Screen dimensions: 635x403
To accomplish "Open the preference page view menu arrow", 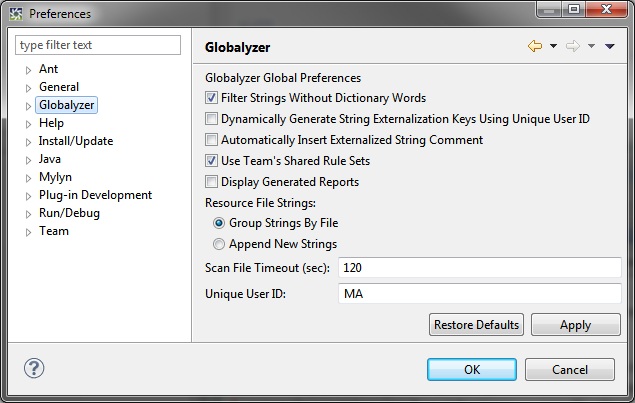I will click(x=609, y=47).
